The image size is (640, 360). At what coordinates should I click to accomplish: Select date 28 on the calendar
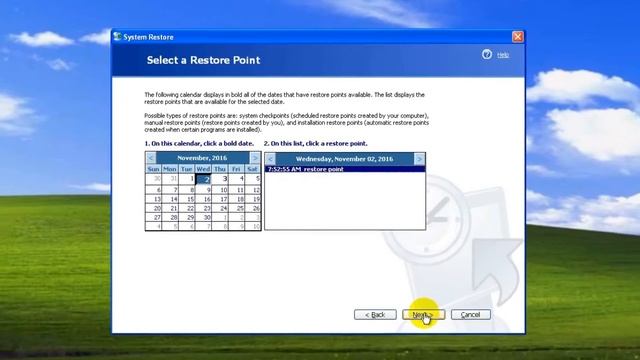(170, 218)
